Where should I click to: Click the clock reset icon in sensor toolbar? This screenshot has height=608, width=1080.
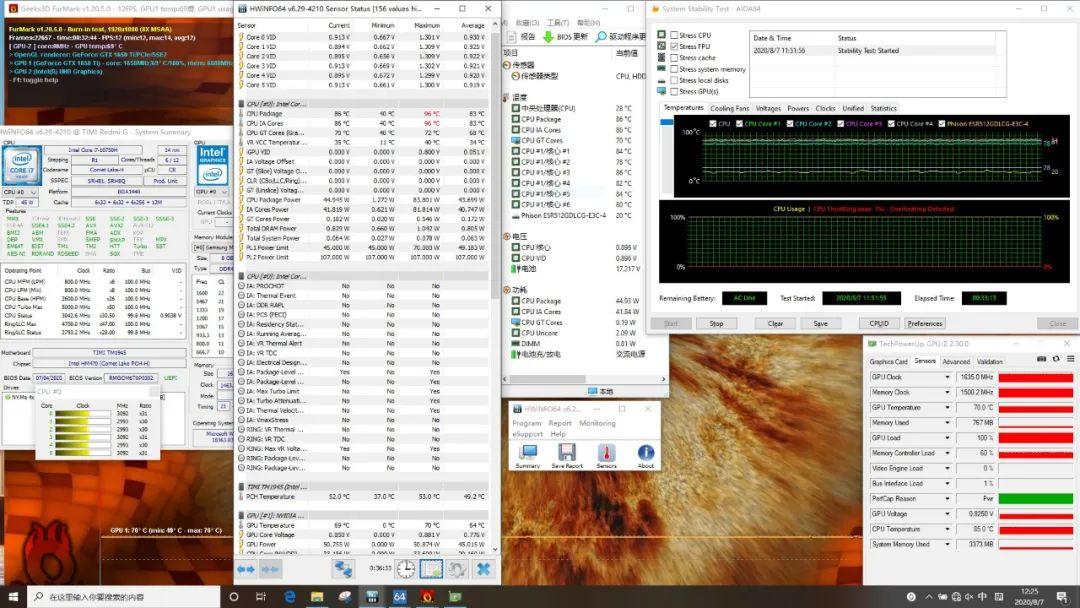[406, 569]
